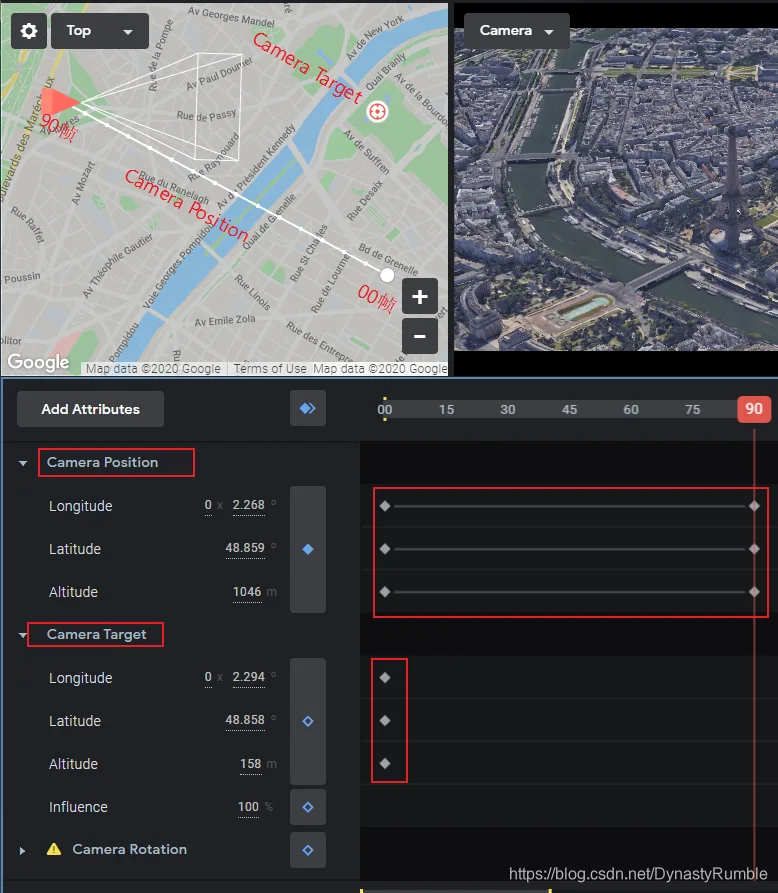
Task: Click the Camera Target crosshair on map
Action: click(x=377, y=112)
